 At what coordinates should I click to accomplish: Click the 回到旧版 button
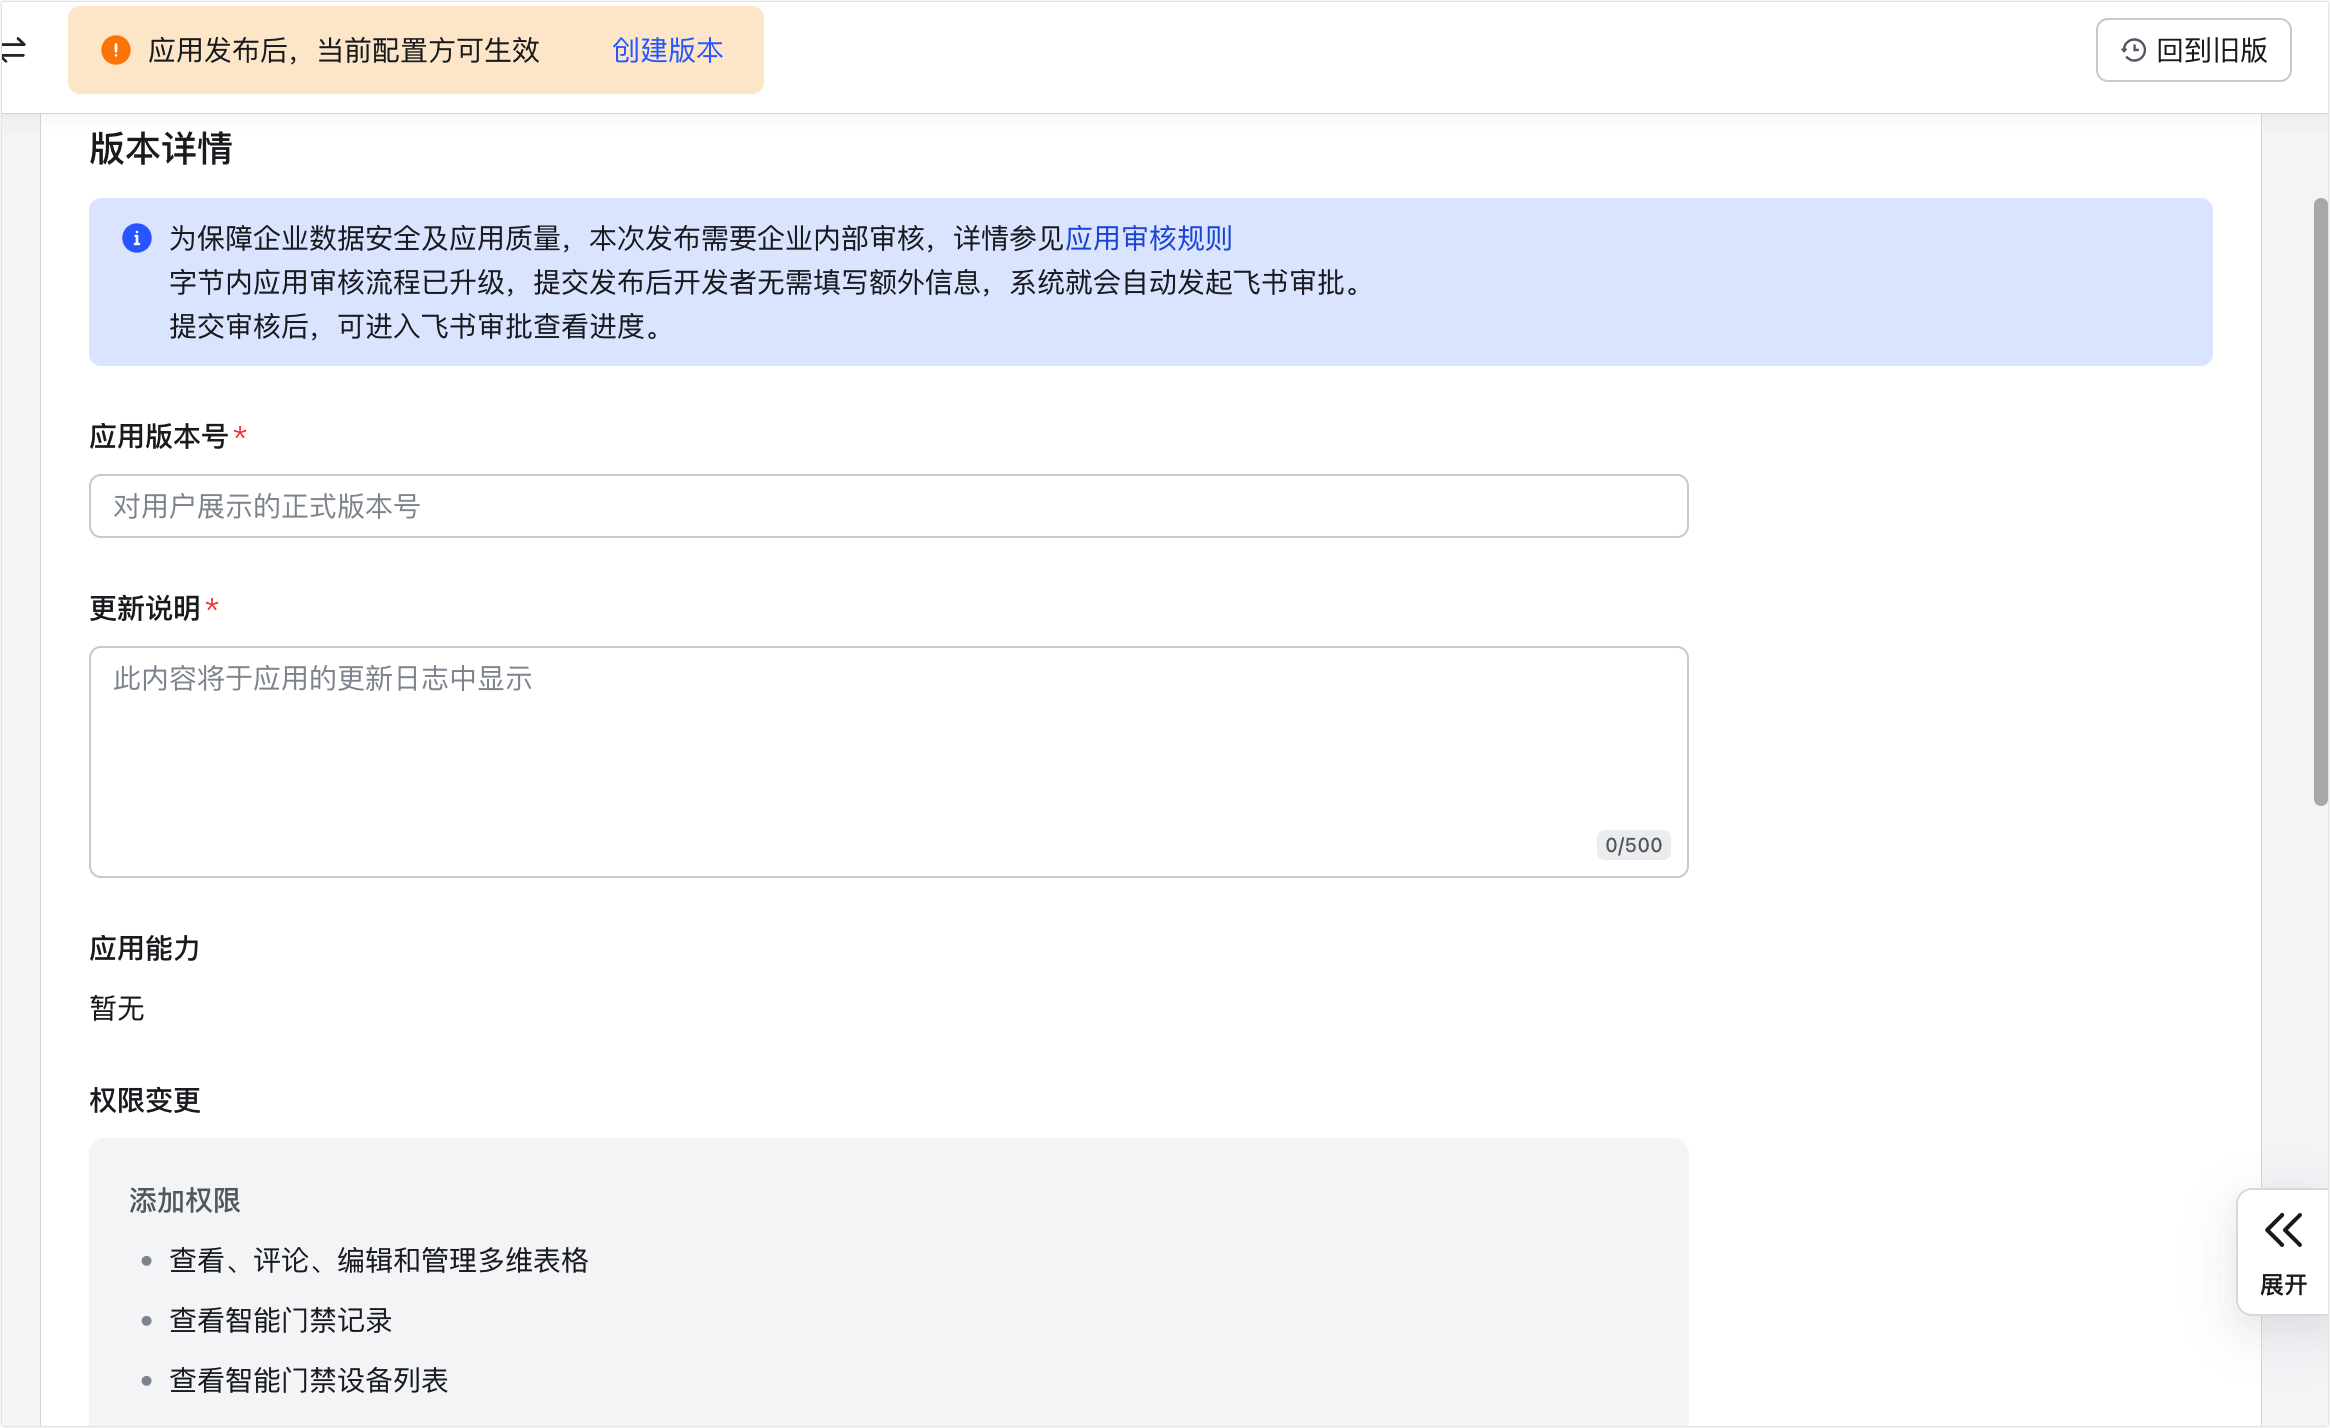pos(2193,49)
